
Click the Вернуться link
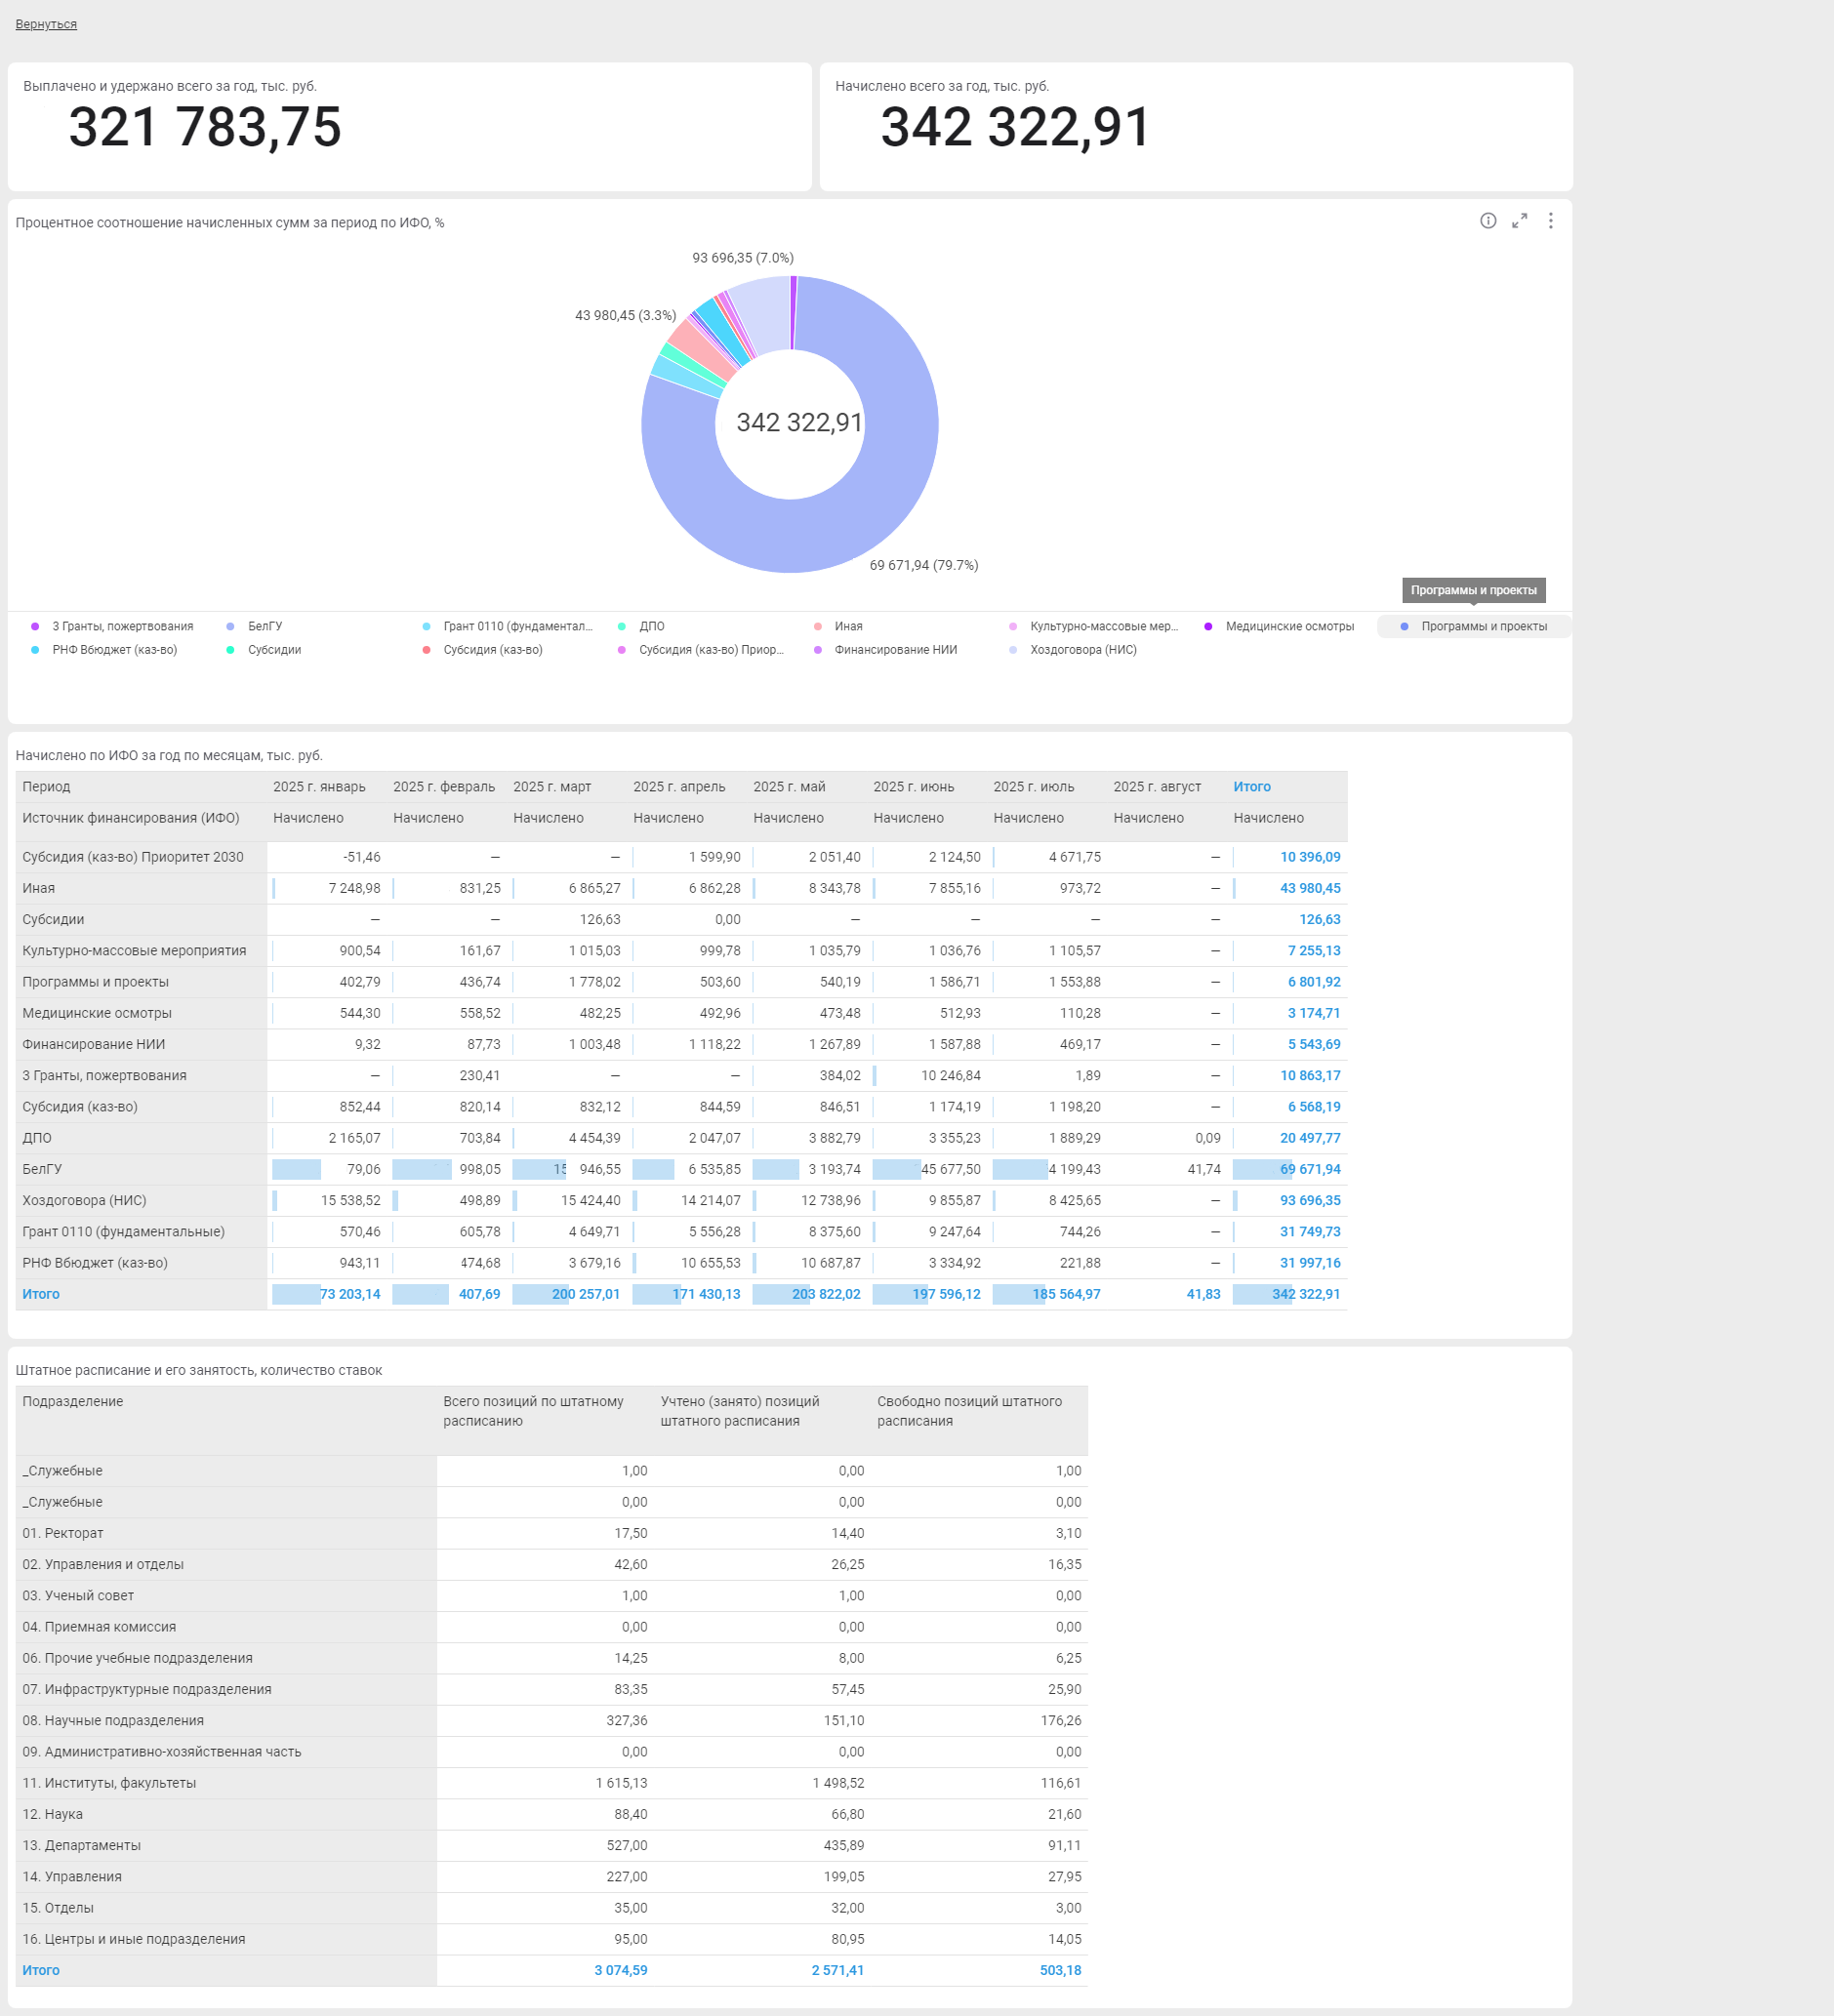pos(46,24)
